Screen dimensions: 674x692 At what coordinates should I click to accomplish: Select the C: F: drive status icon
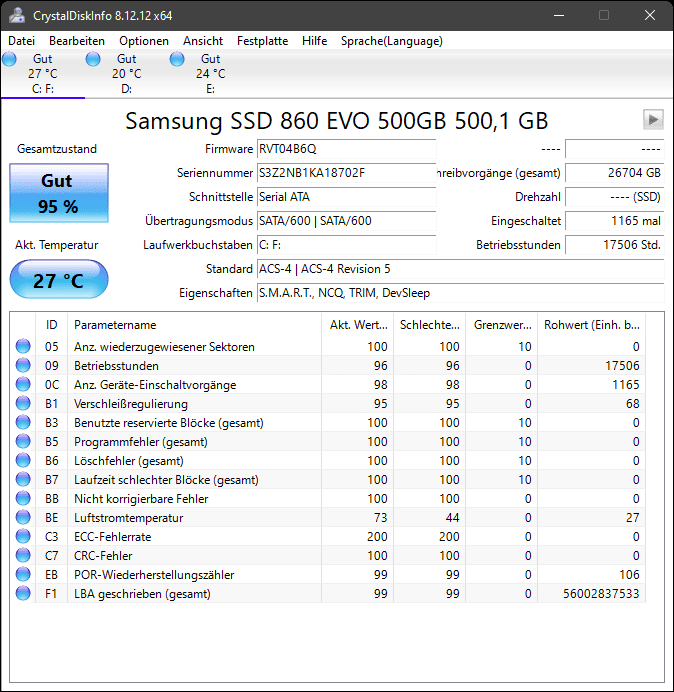[9, 59]
